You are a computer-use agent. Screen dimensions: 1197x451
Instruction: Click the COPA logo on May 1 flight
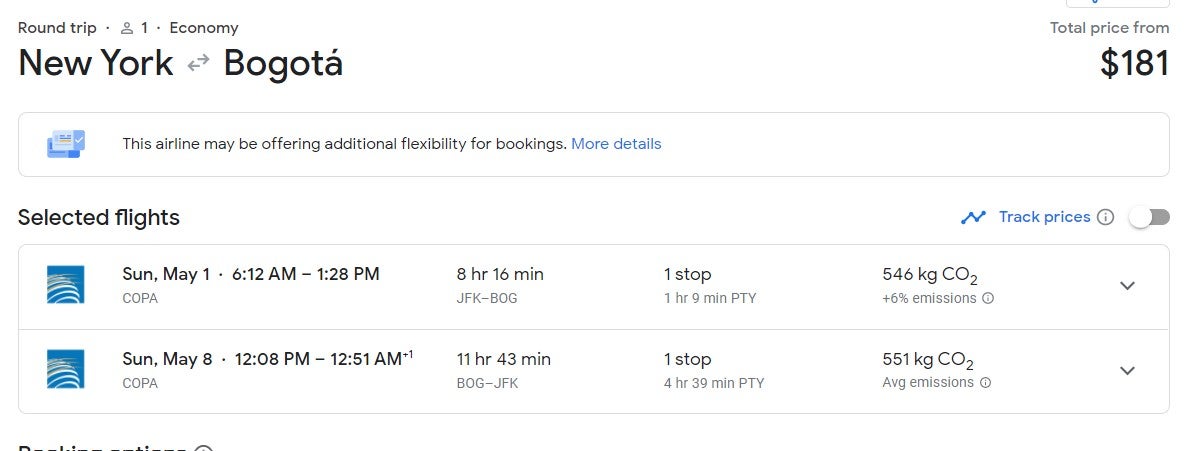point(66,285)
